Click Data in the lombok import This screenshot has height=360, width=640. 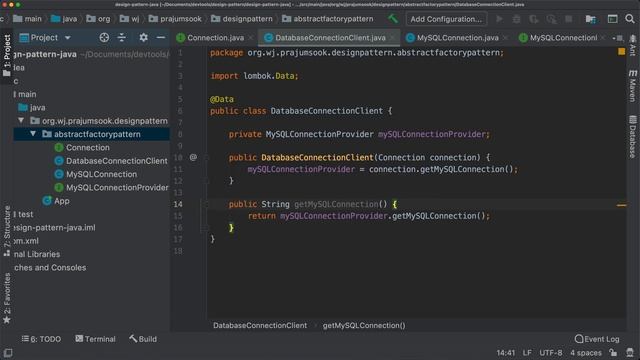[x=284, y=76]
